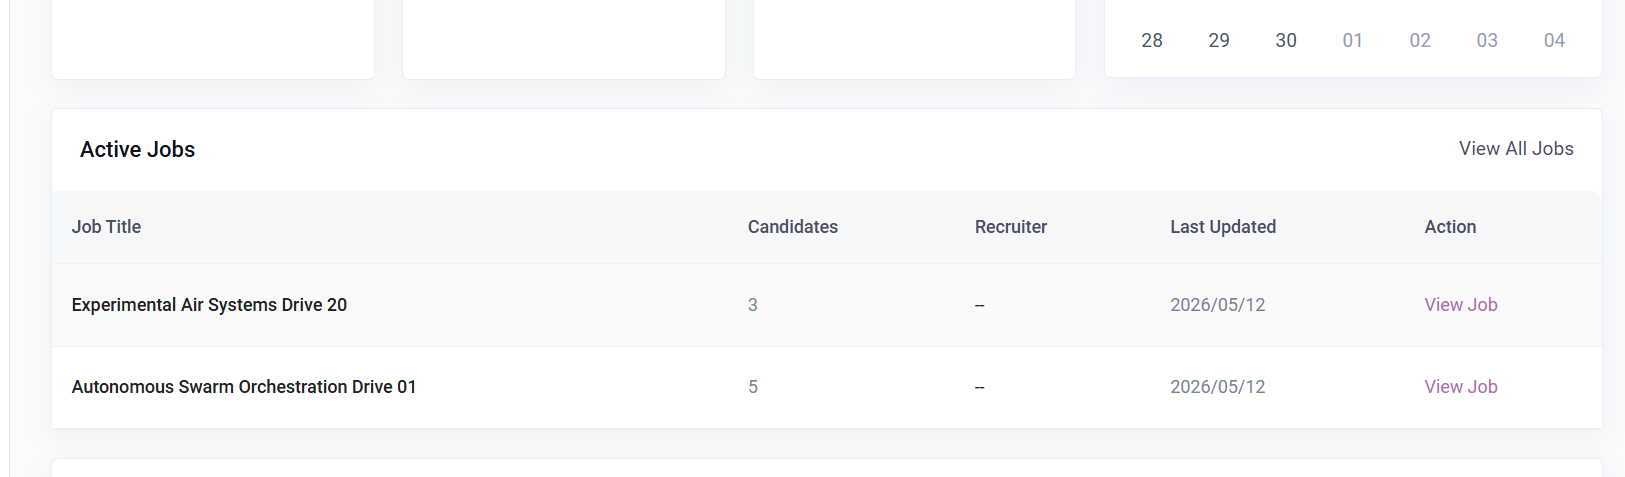The height and width of the screenshot is (477, 1625).
Task: Select calendar date 29
Action: click(1219, 41)
